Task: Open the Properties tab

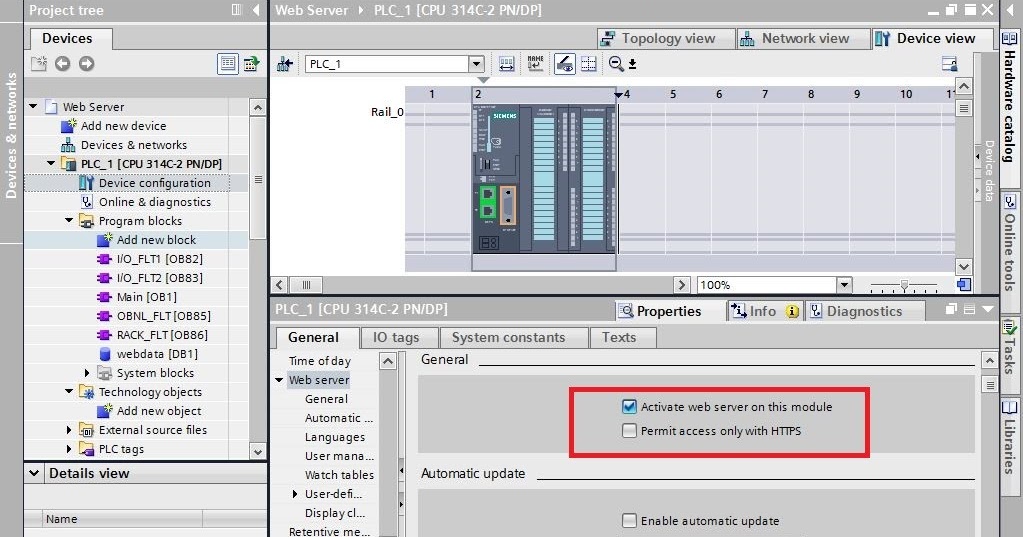Action: pyautogui.click(x=670, y=311)
